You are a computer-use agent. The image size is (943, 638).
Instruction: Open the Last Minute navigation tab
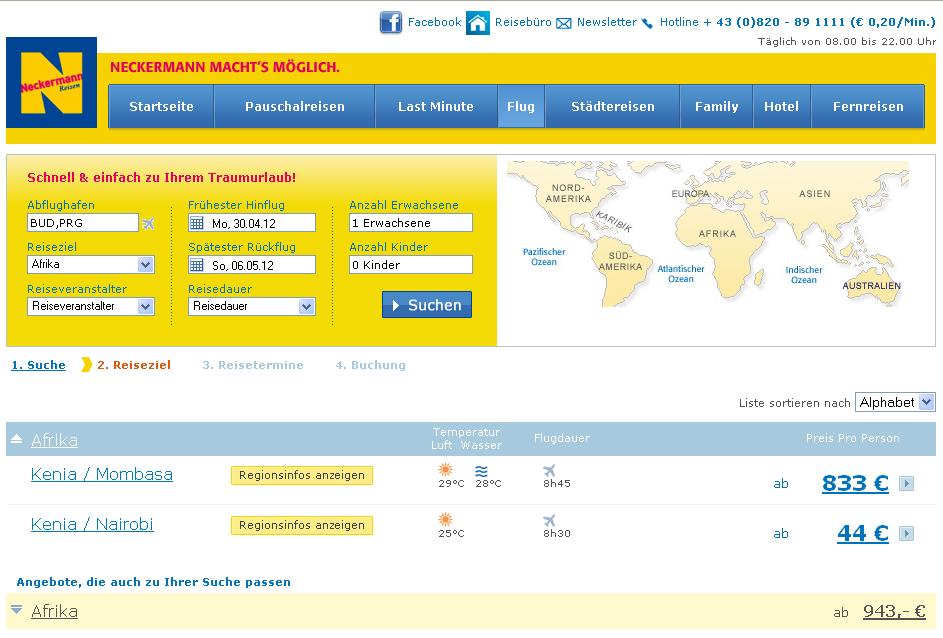pos(436,106)
